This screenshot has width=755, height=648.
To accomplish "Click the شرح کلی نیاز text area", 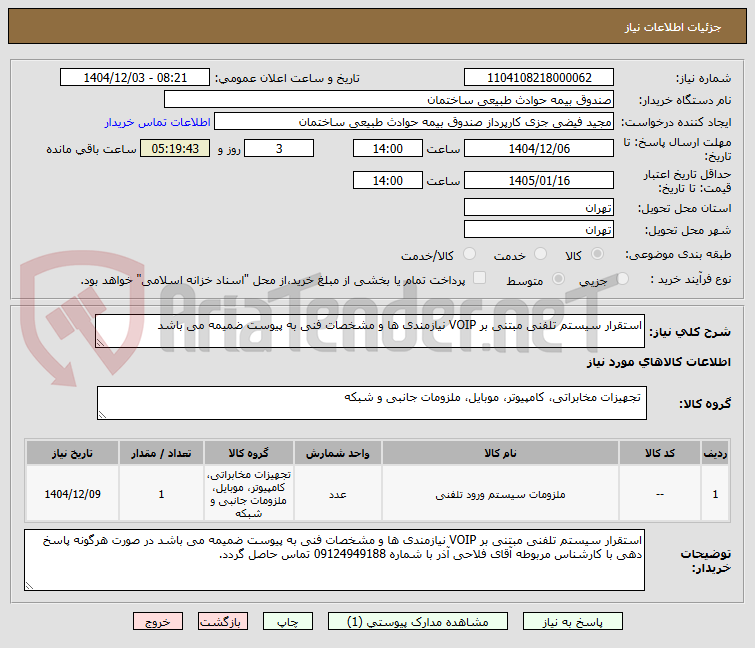I will pos(370,331).
